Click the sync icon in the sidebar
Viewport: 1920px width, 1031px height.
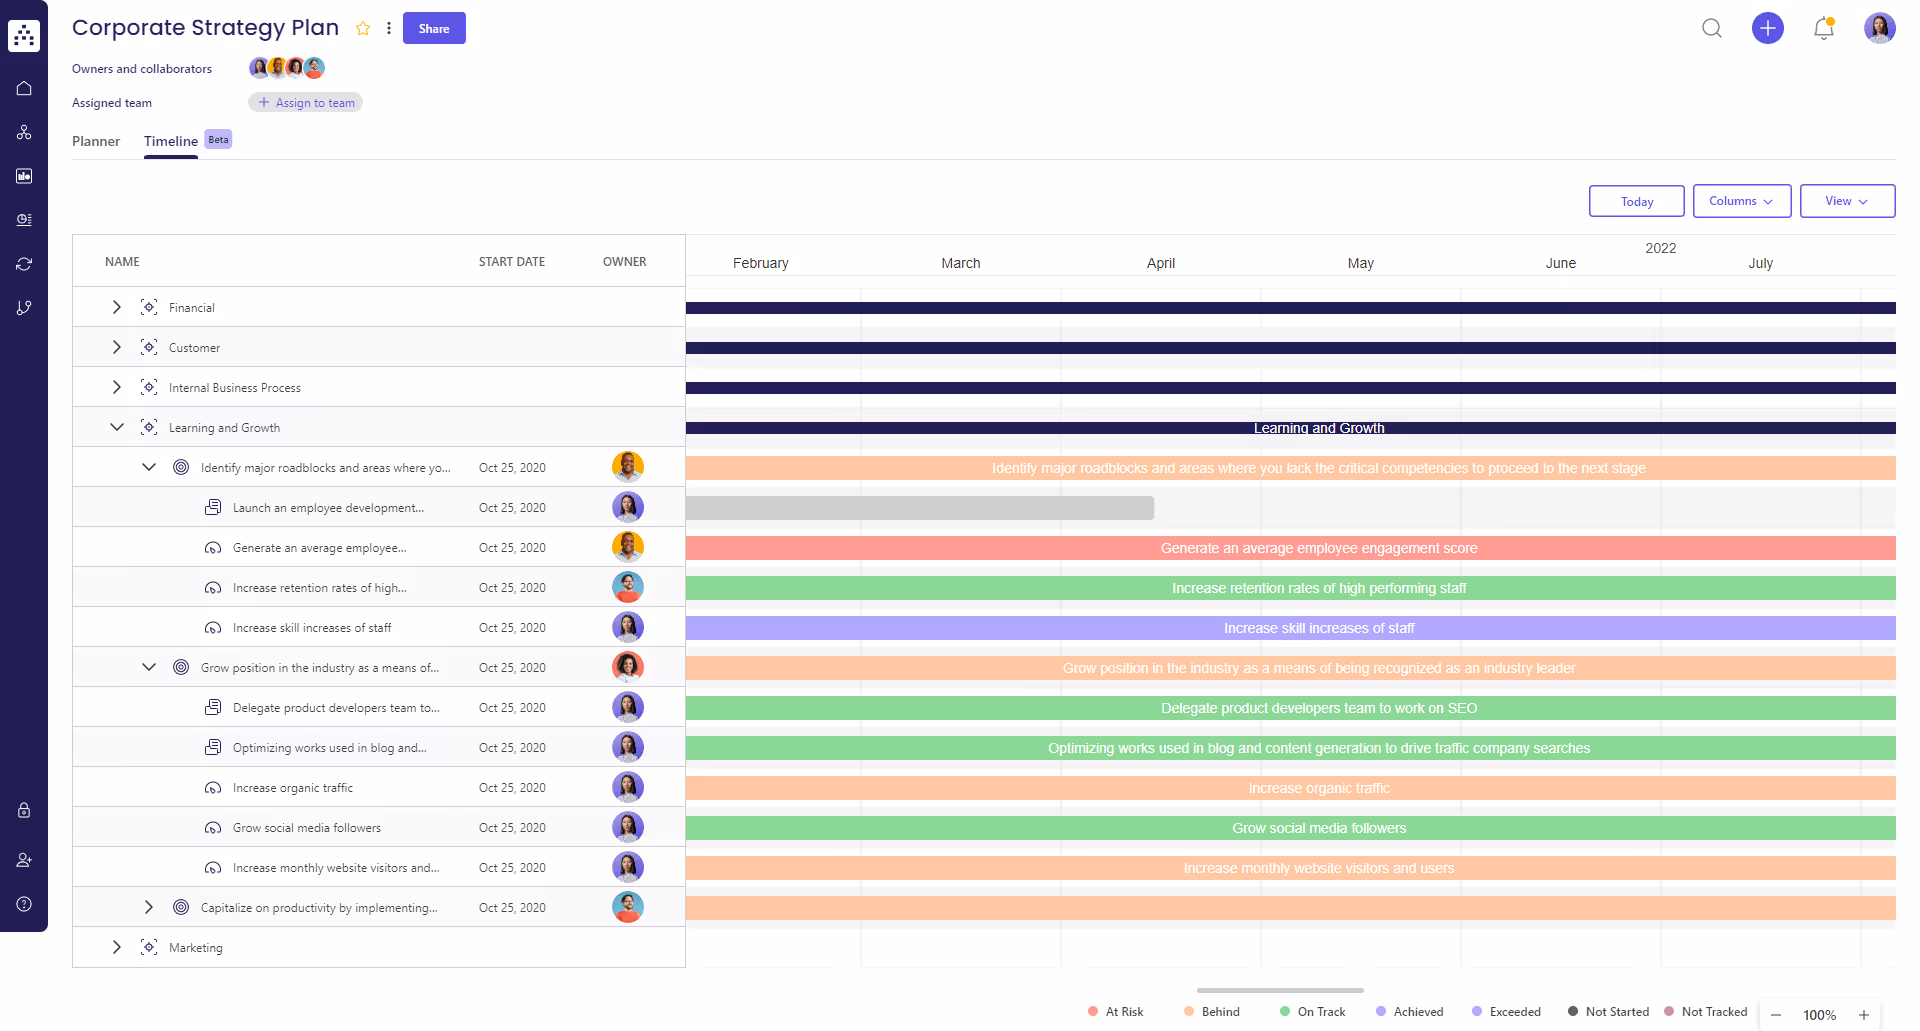click(x=24, y=264)
